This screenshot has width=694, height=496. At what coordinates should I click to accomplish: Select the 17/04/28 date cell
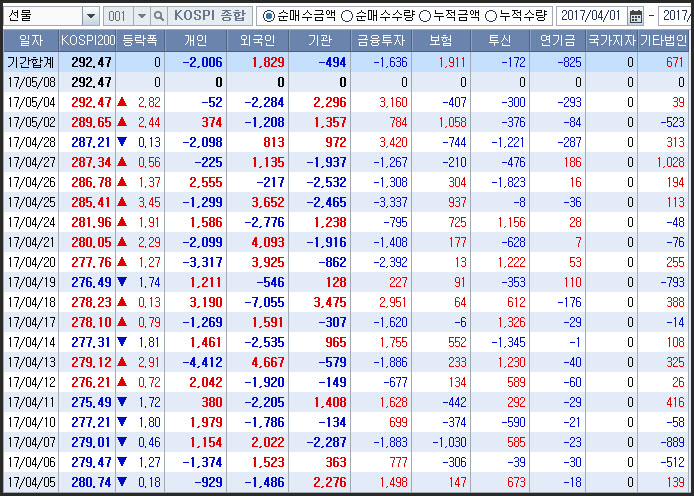[x=31, y=142]
